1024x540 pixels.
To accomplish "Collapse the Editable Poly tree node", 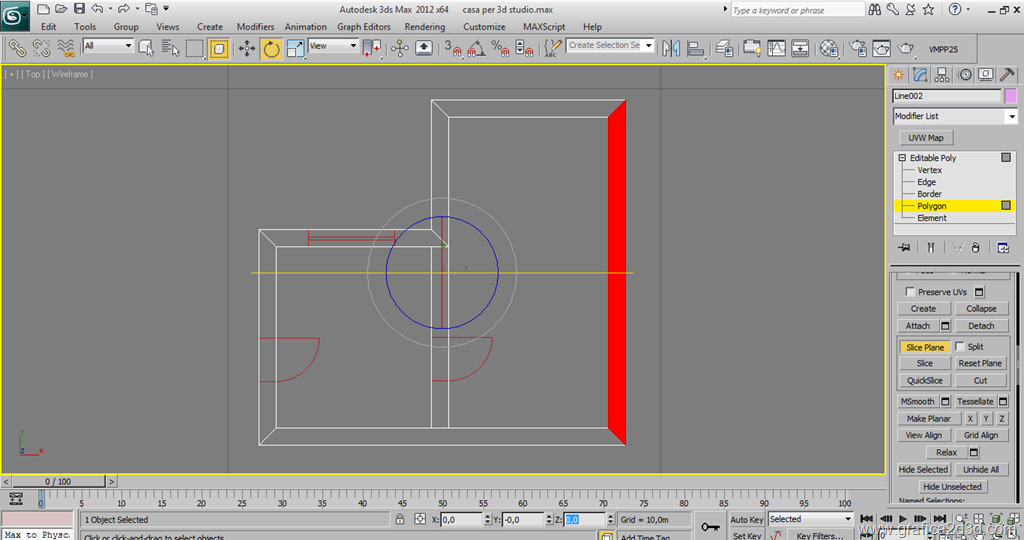I will [x=902, y=158].
